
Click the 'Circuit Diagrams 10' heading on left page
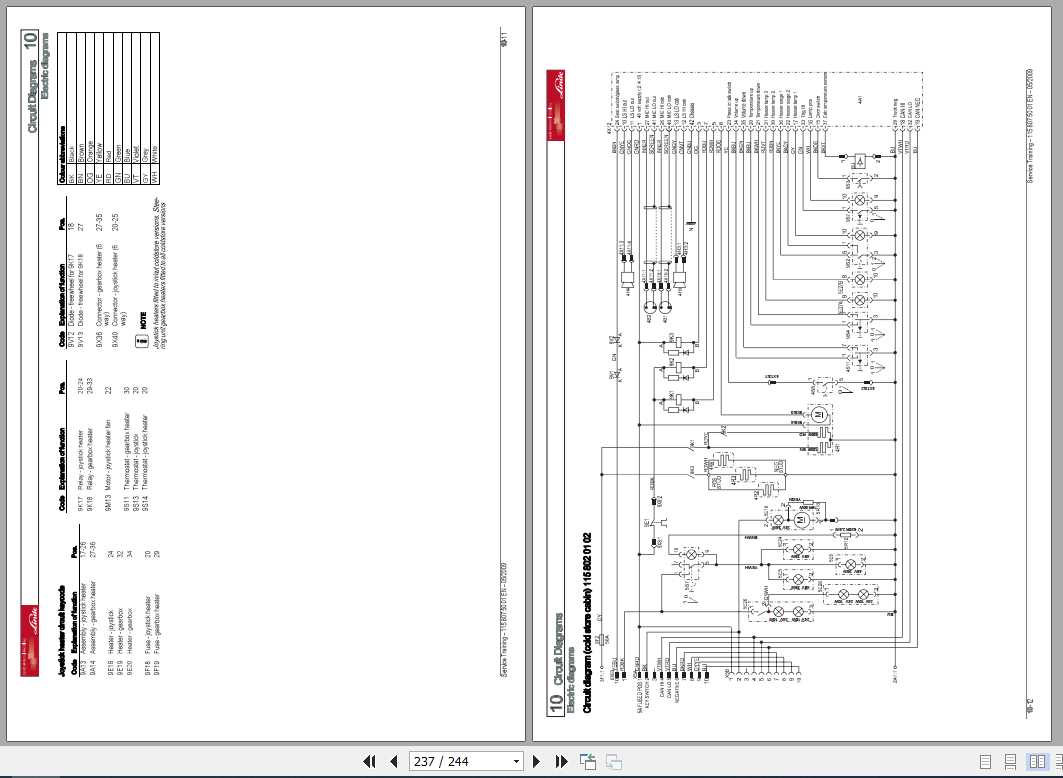[32, 81]
